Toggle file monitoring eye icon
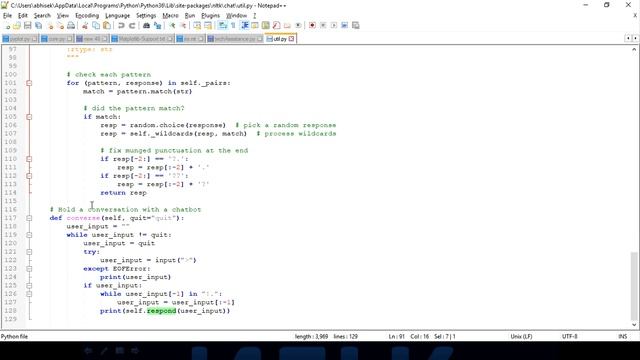The height and width of the screenshot is (360, 640). coord(298,25)
